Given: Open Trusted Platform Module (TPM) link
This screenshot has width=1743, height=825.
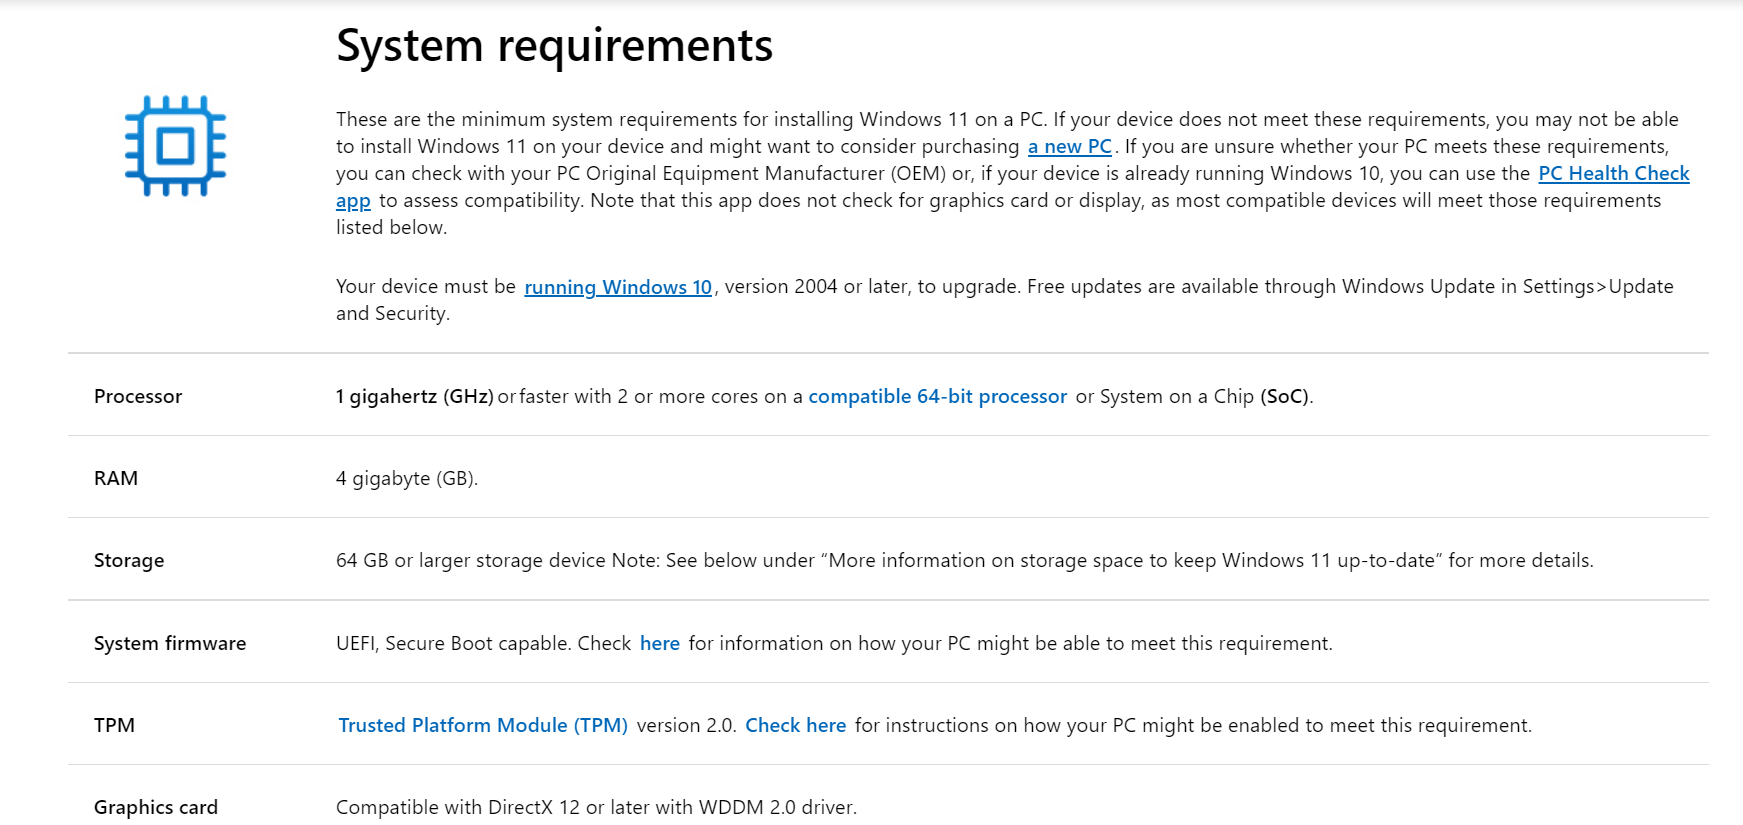Looking at the screenshot, I should coord(483,725).
